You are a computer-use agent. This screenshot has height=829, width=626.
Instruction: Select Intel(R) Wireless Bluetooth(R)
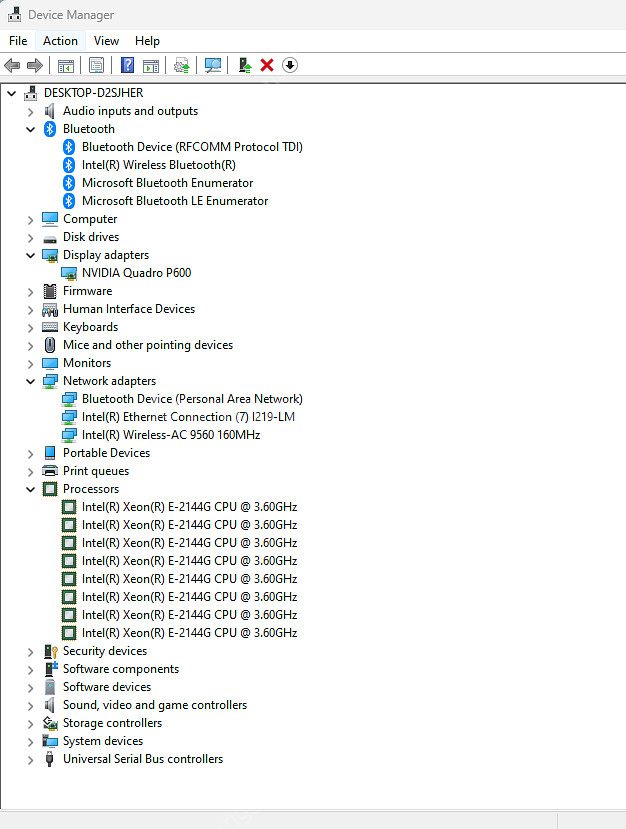(159, 165)
